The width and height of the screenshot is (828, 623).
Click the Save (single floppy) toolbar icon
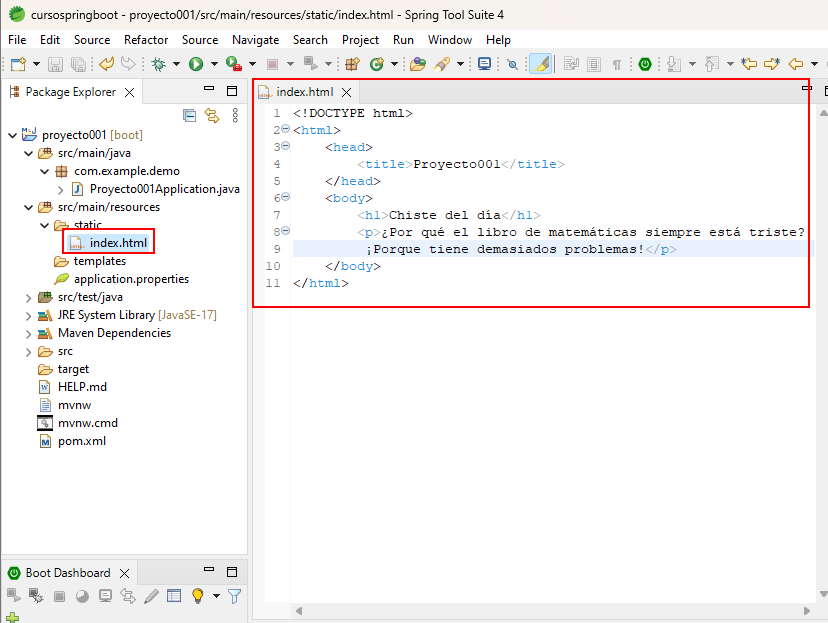pos(55,64)
